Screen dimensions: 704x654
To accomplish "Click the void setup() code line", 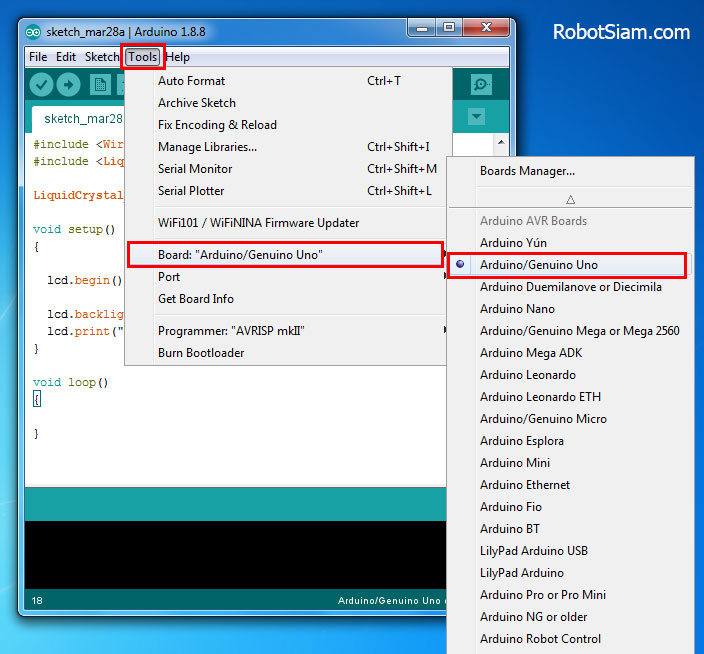I will (74, 229).
